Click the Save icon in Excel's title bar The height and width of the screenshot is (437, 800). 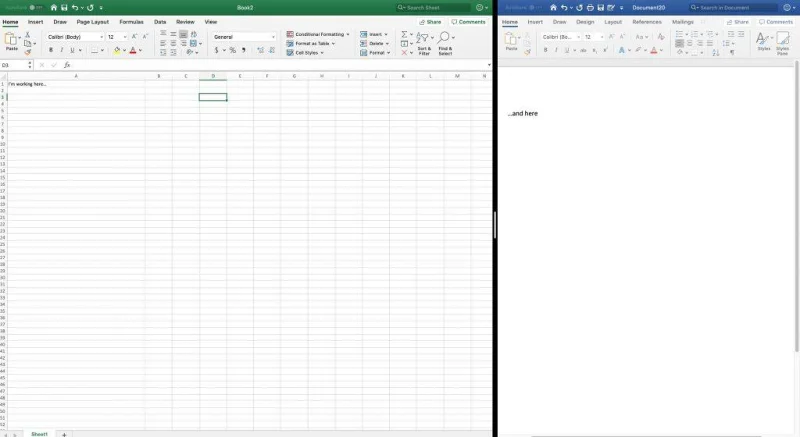pyautogui.click(x=65, y=7)
